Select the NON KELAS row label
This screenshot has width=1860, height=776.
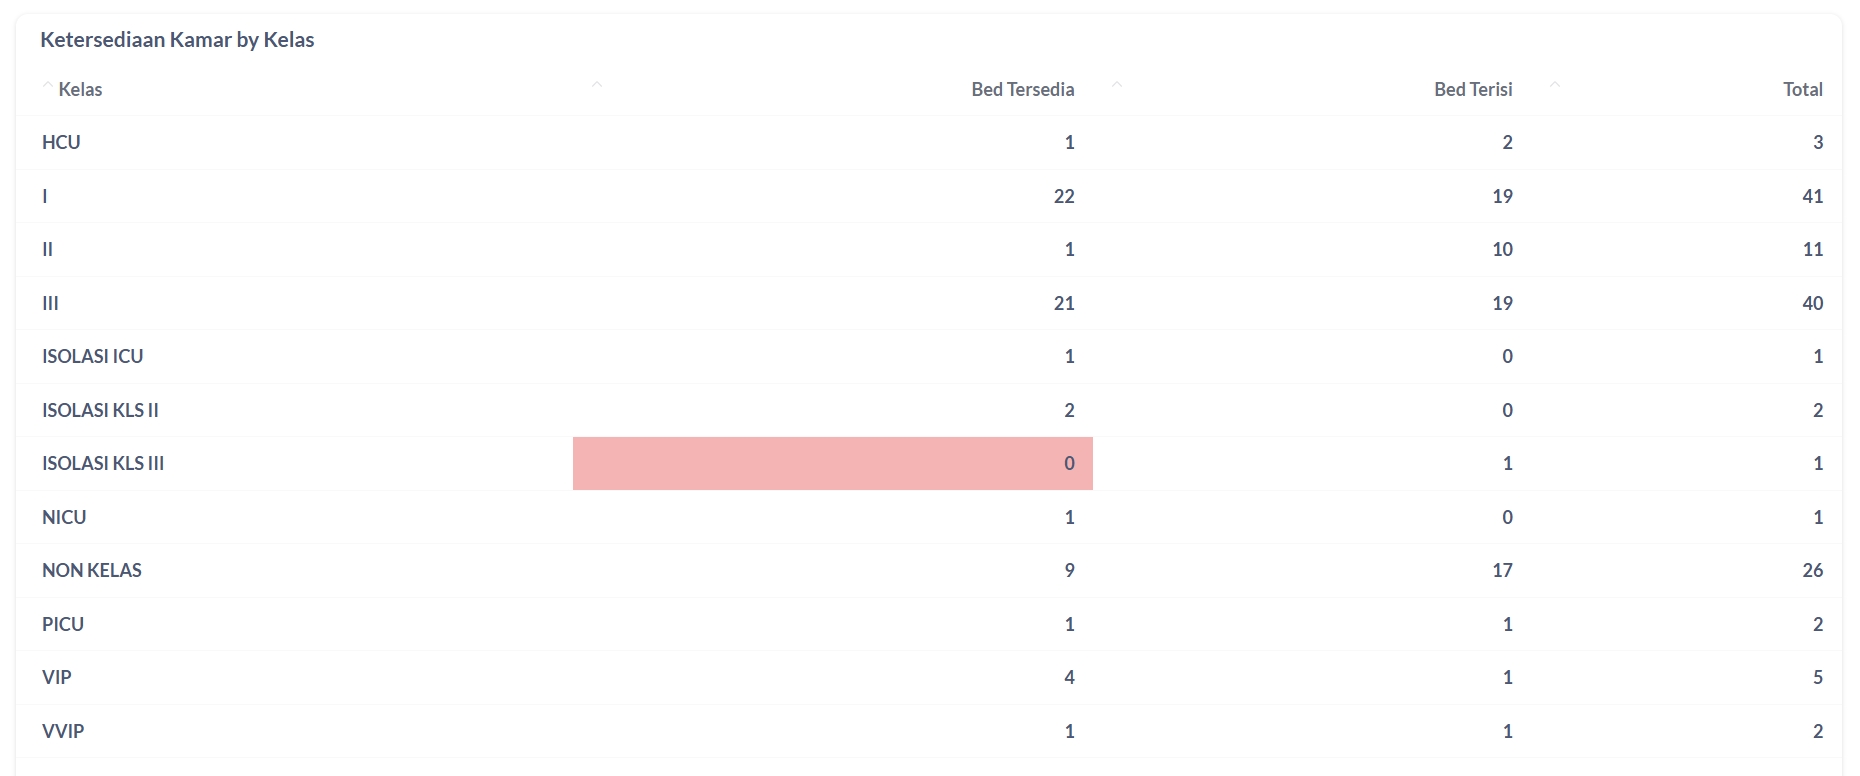tap(92, 571)
